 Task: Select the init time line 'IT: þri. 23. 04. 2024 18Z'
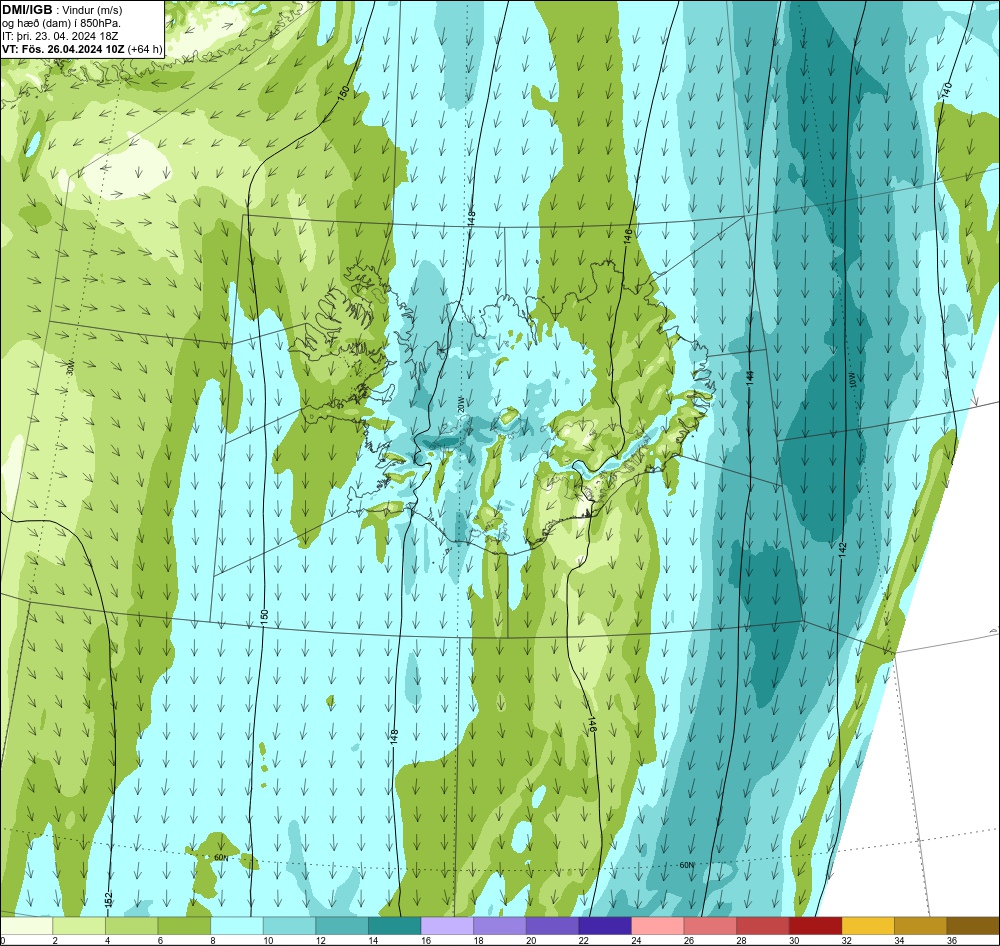coord(60,36)
